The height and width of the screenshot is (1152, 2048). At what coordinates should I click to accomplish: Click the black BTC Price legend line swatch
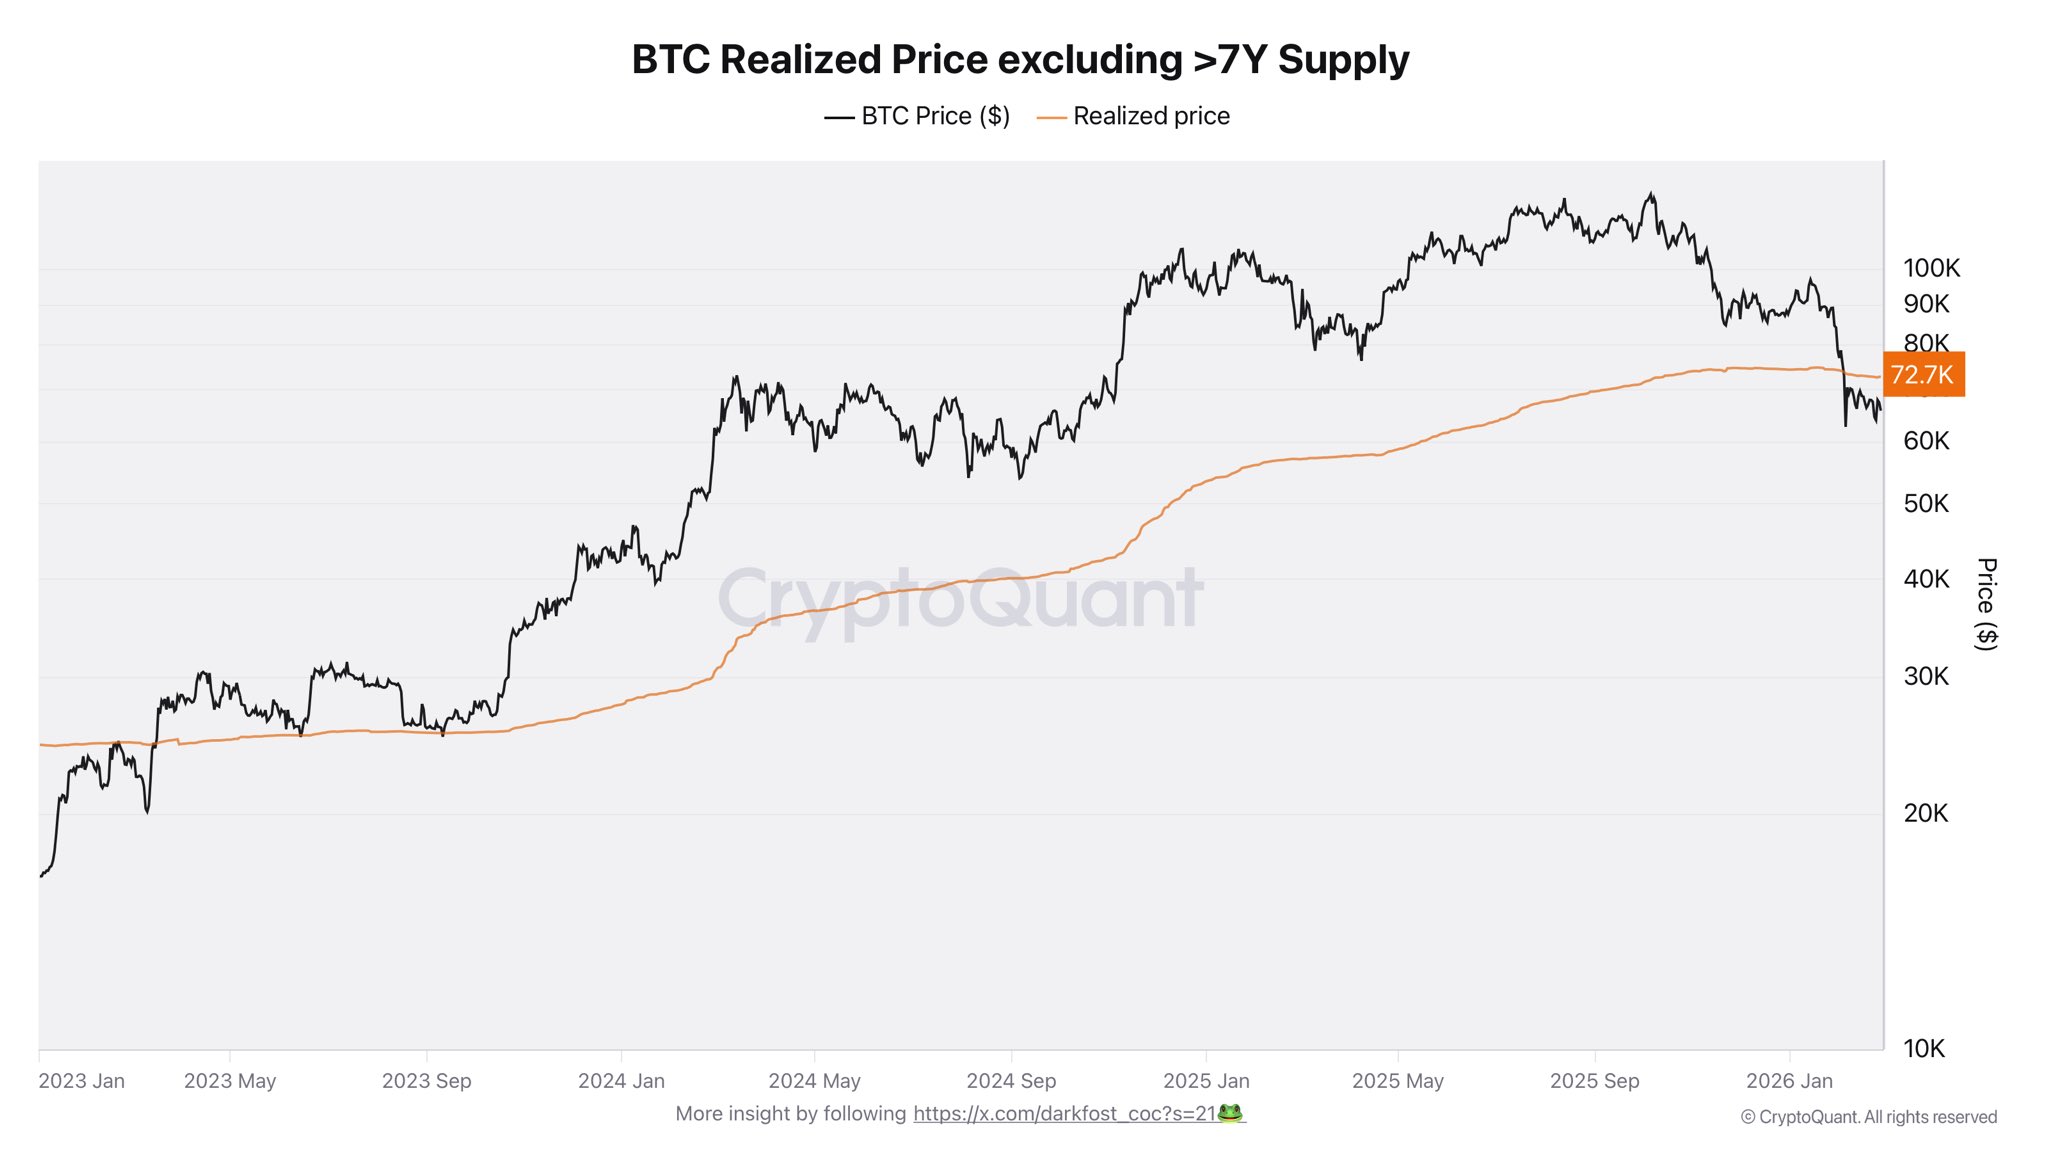[838, 117]
